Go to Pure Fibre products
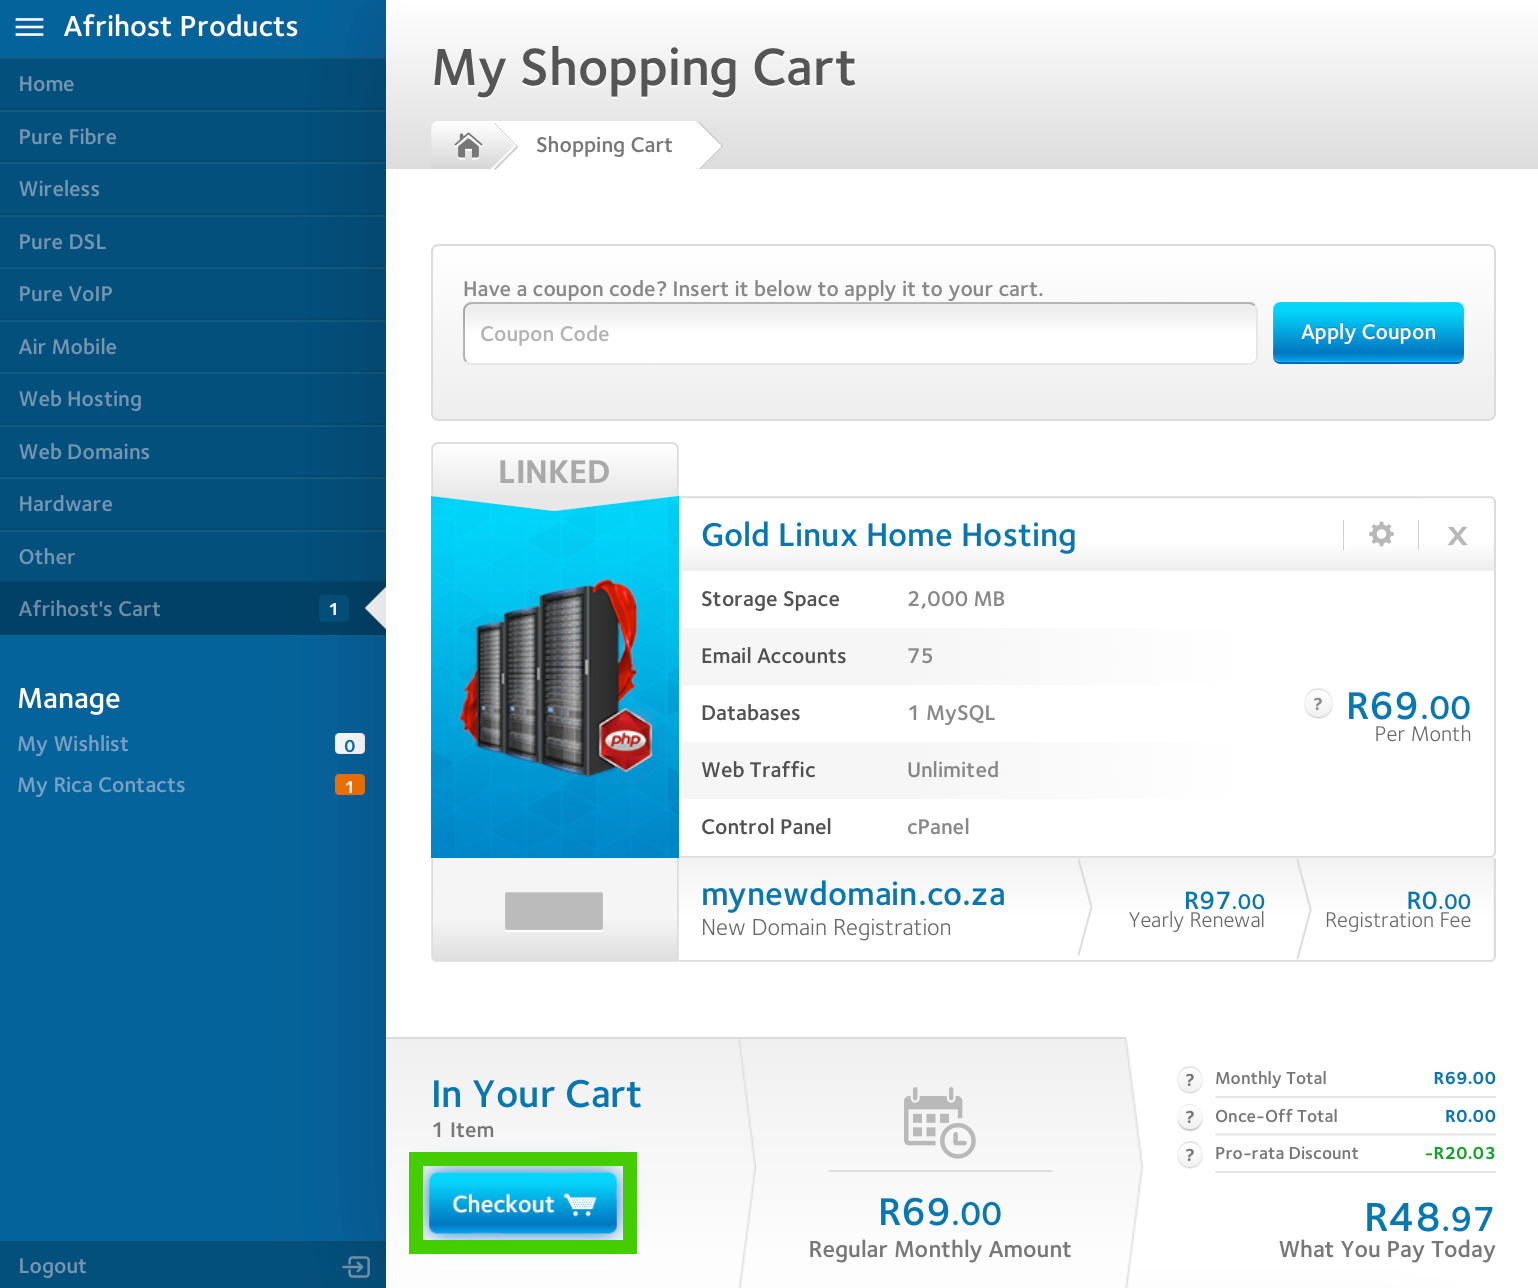 tap(67, 137)
